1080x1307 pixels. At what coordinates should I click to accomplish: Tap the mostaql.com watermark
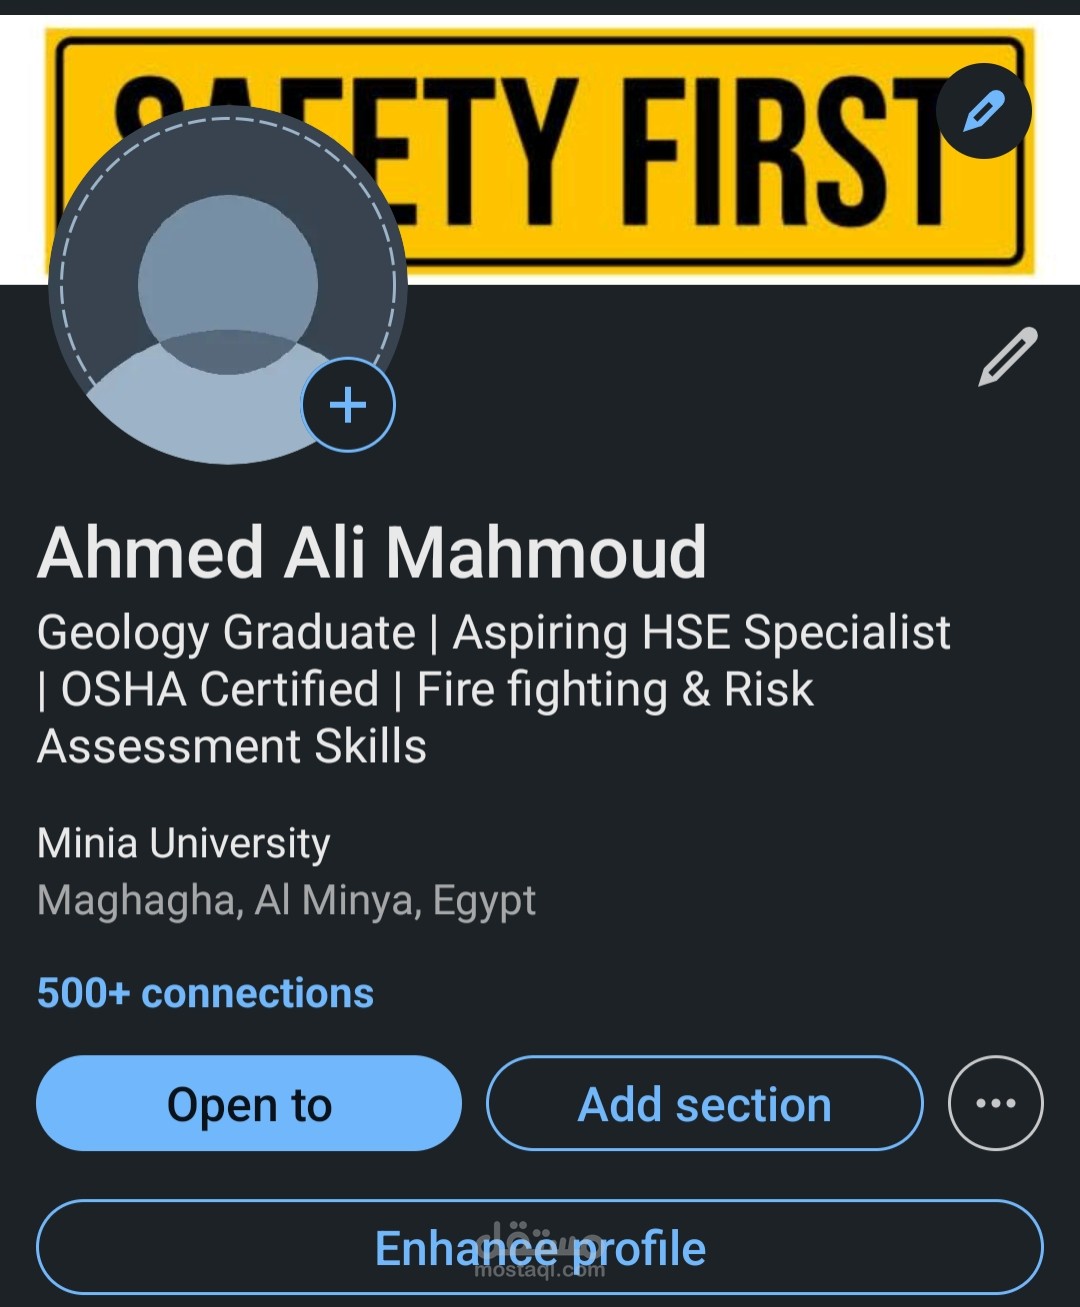(x=540, y=1270)
